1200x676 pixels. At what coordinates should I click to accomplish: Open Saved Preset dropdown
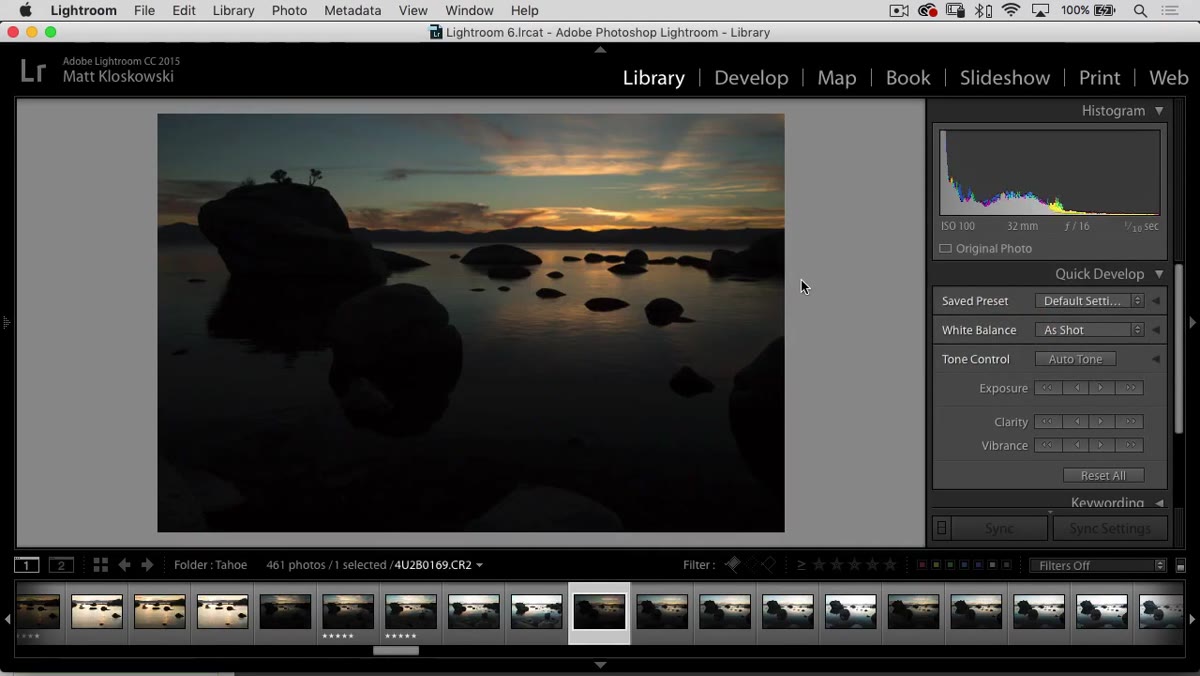(1090, 301)
